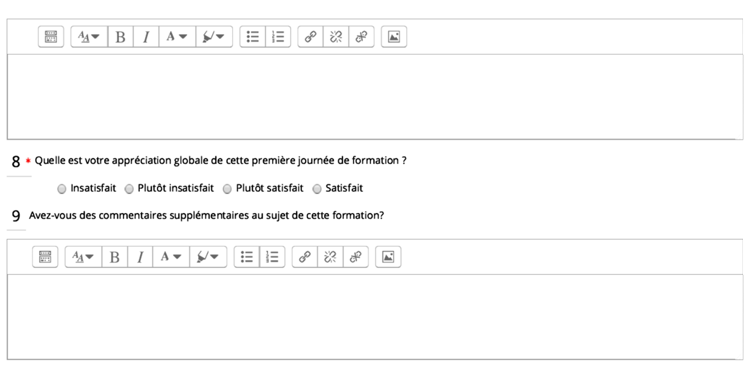Select the Plutôt insatisfait radio option

click(x=129, y=189)
